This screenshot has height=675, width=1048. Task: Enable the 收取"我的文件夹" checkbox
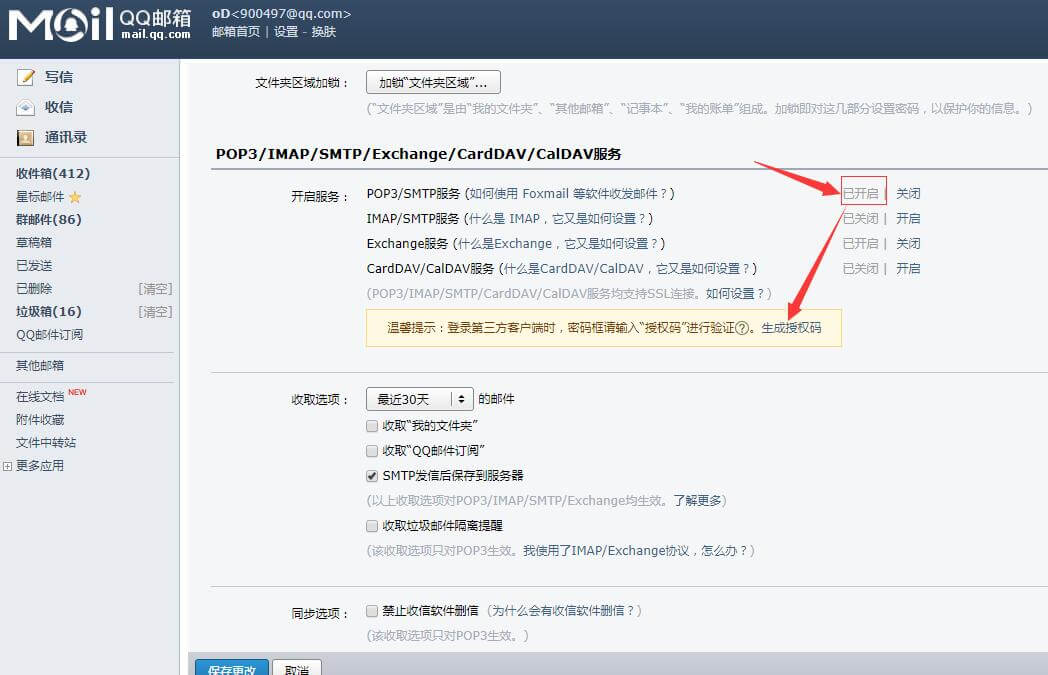click(x=373, y=426)
